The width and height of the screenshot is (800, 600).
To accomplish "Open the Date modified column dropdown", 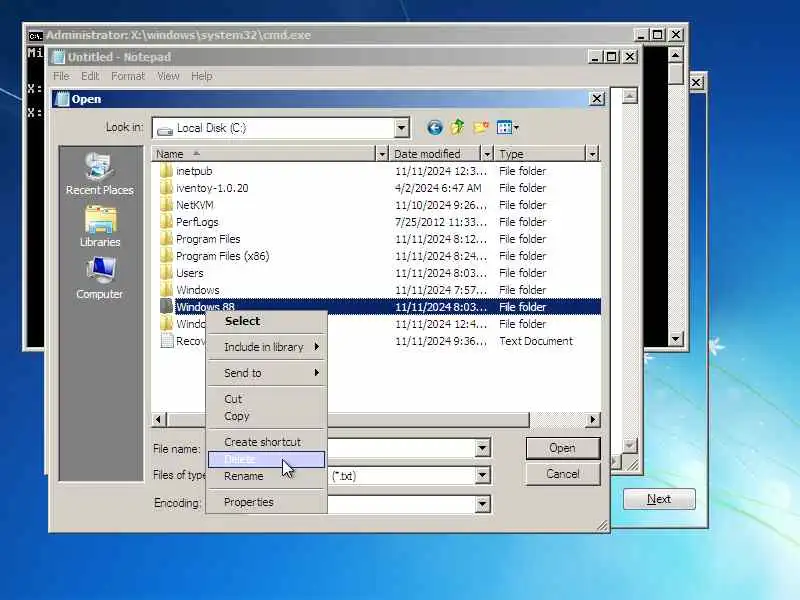I will pyautogui.click(x=487, y=154).
